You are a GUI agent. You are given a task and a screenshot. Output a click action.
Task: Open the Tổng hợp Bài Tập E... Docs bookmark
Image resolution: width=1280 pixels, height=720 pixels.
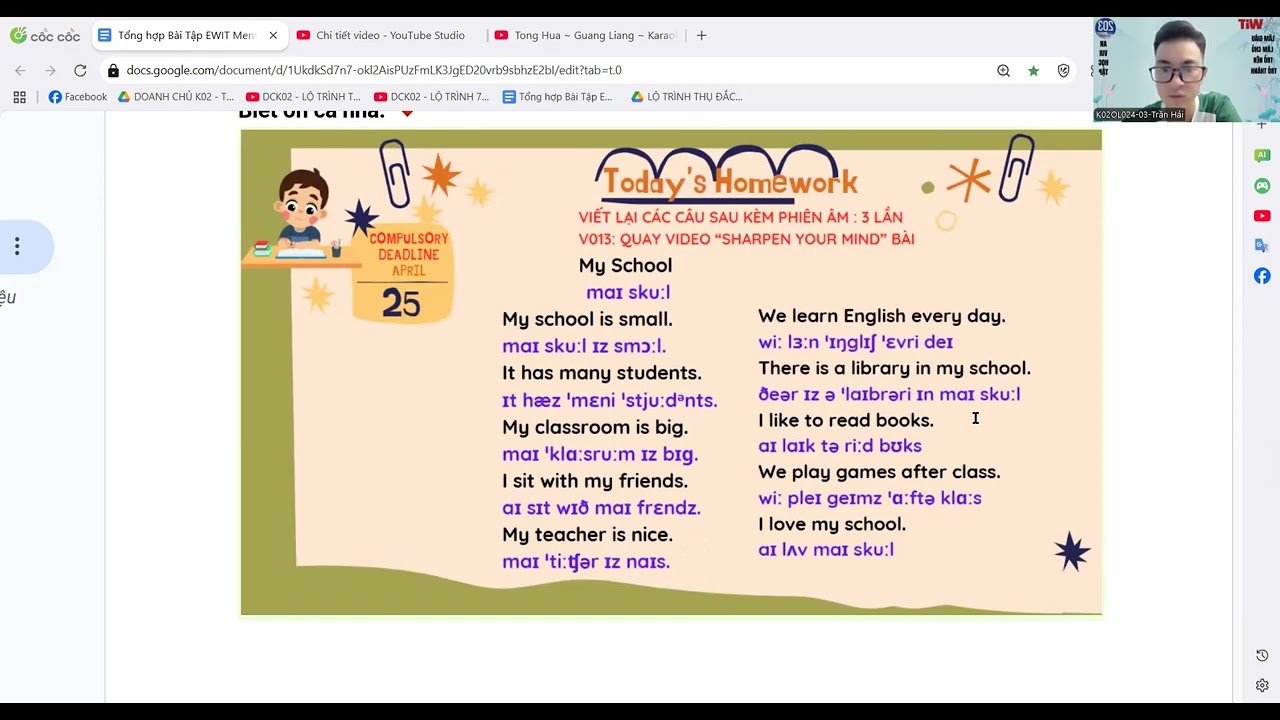(557, 97)
